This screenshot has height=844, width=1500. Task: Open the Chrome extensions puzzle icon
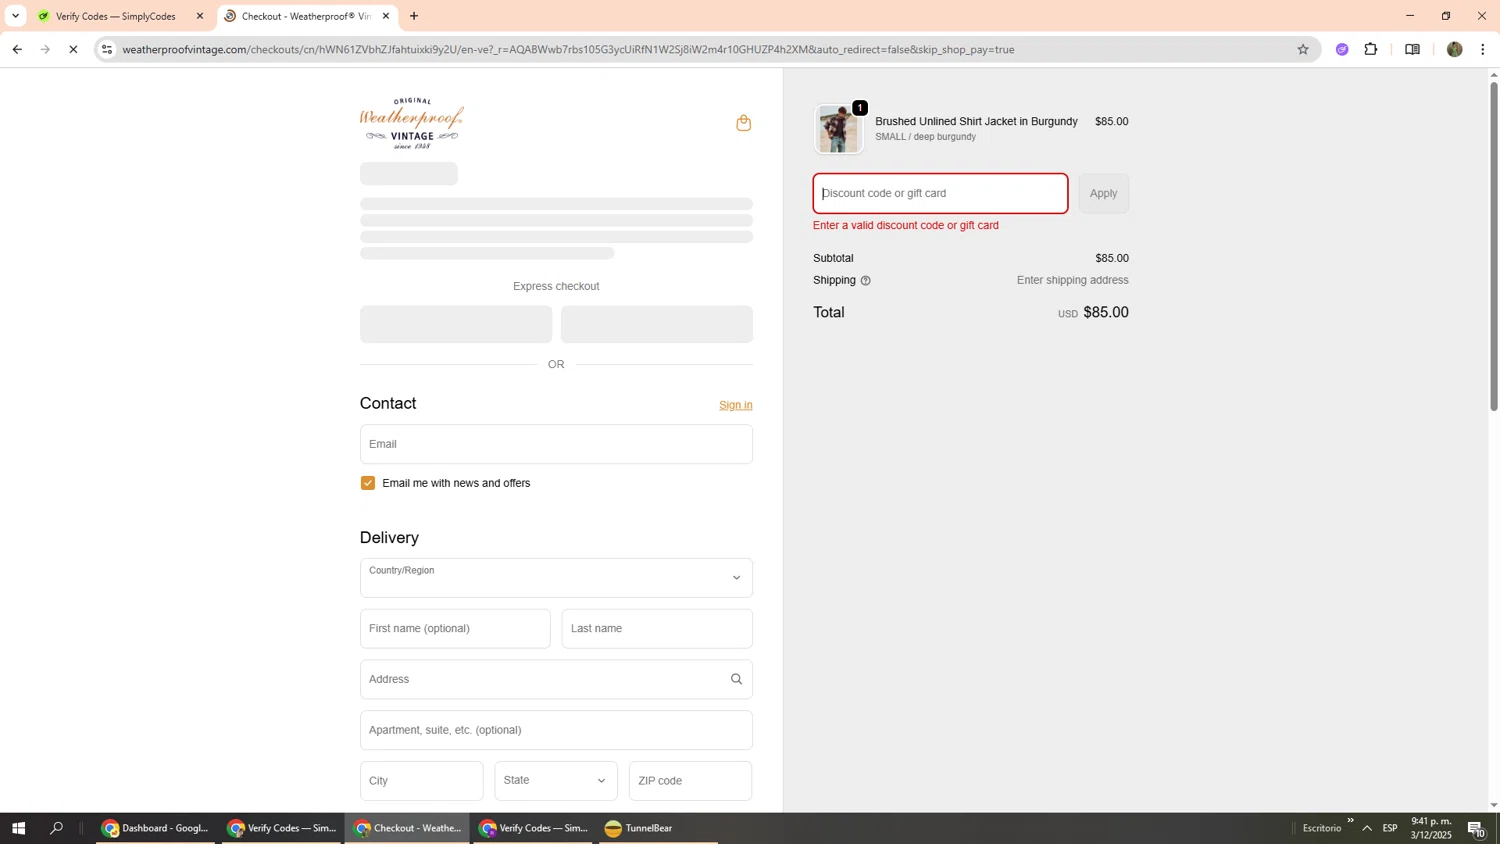[1371, 49]
